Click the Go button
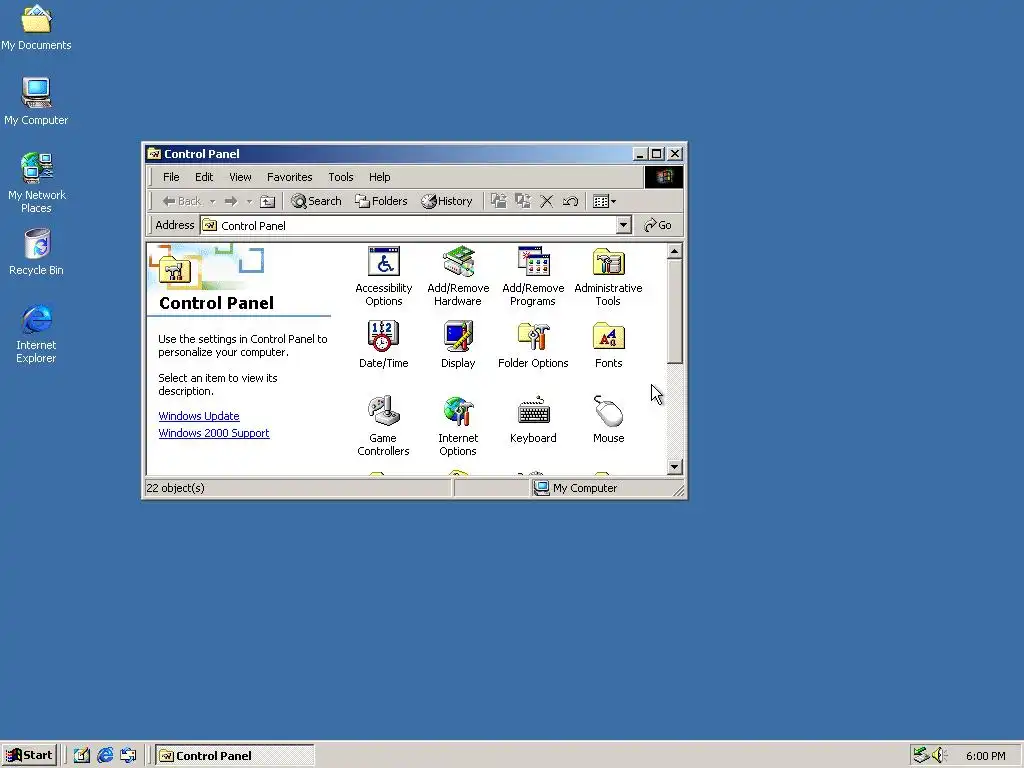Viewport: 1024px width, 768px height. point(658,225)
